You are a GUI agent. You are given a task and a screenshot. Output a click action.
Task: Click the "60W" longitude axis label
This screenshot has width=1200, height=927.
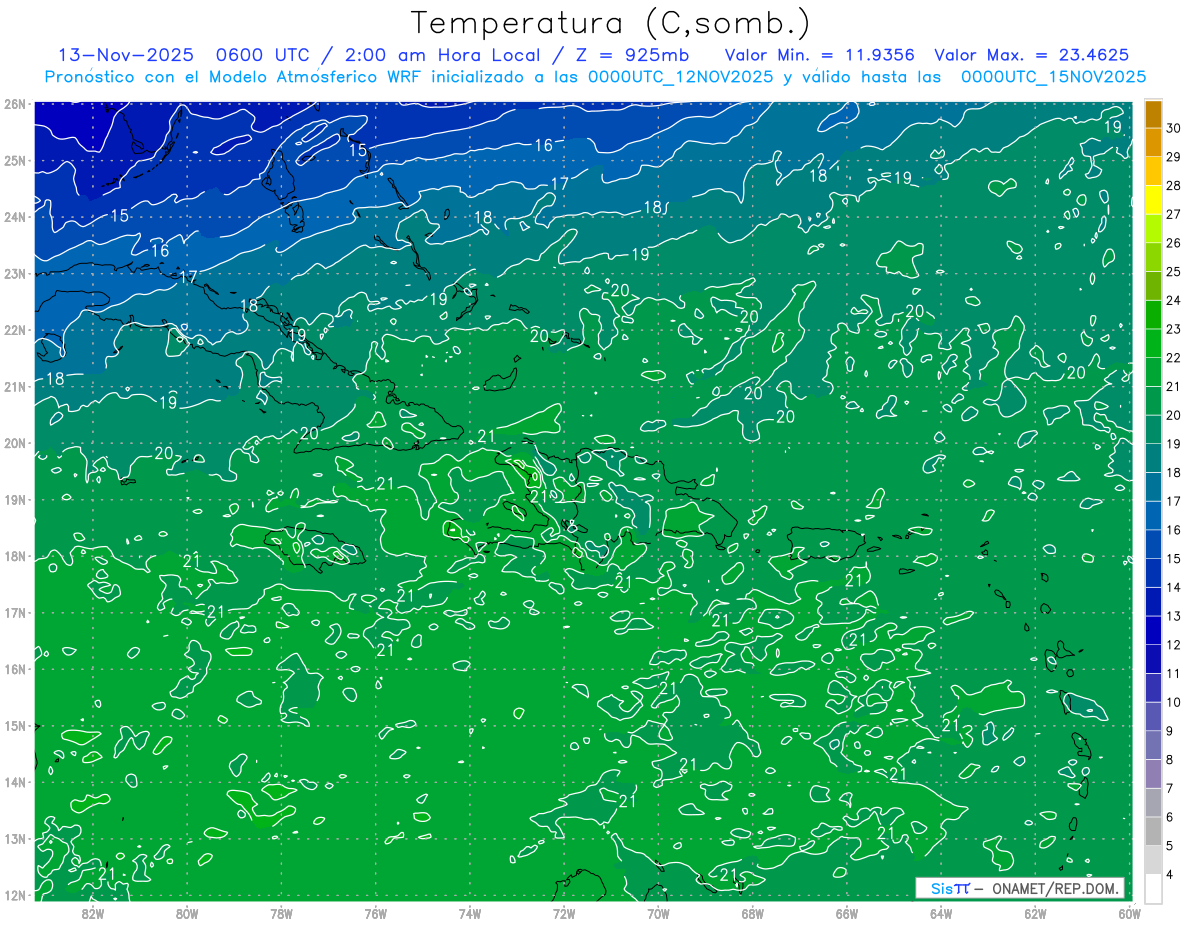[1129, 913]
